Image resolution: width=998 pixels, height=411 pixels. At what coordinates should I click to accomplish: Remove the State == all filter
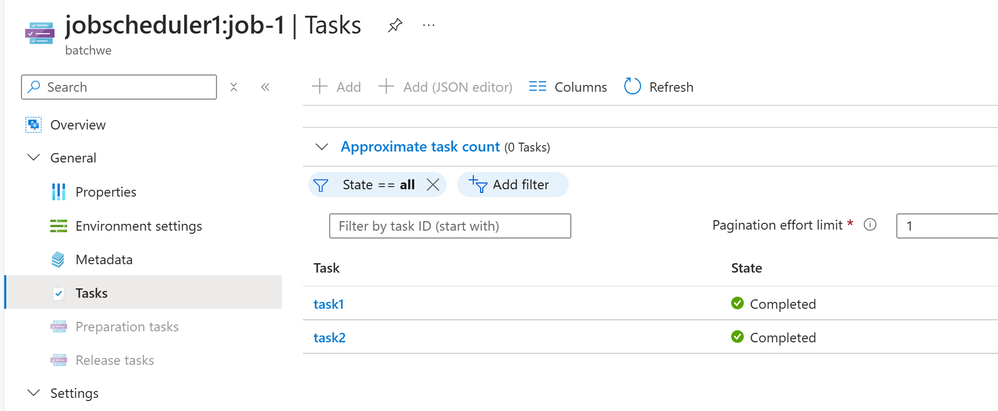[433, 185]
